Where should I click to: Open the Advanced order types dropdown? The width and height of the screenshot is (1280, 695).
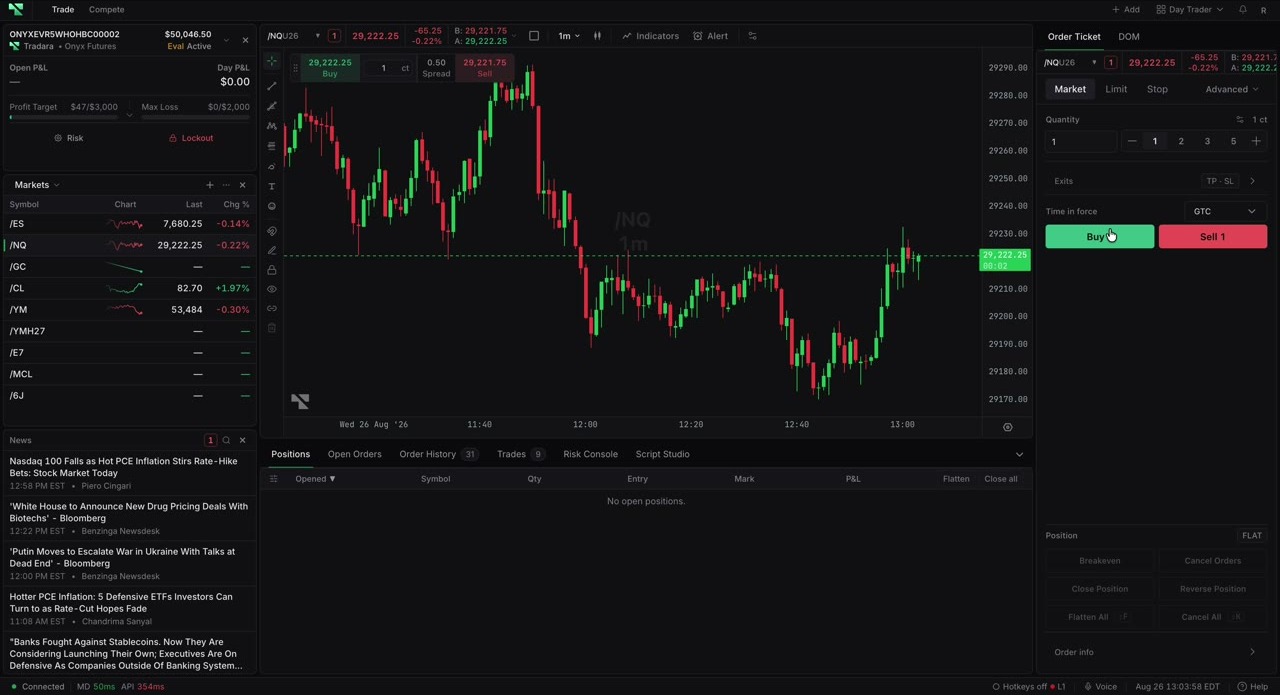point(1232,89)
